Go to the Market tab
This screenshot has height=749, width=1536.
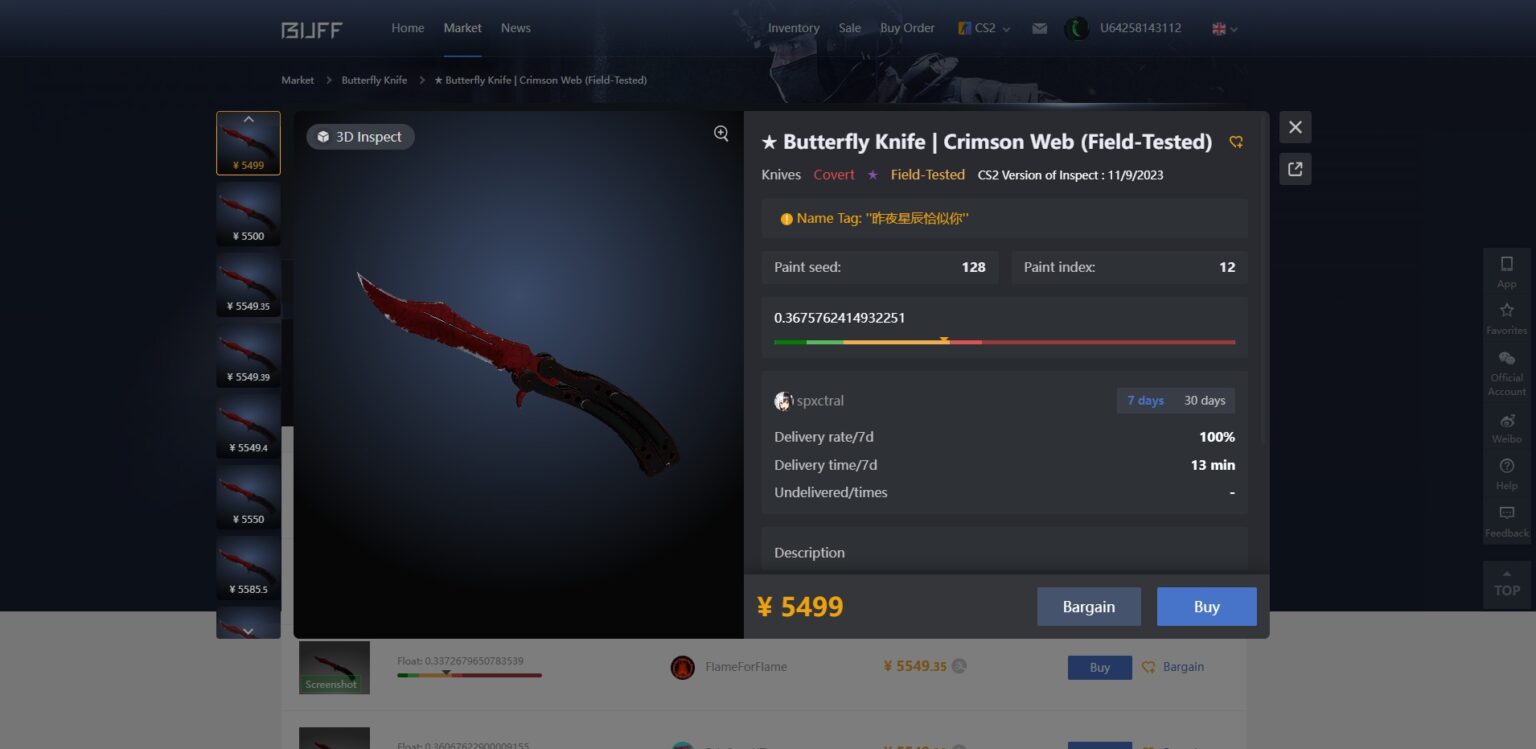463,28
